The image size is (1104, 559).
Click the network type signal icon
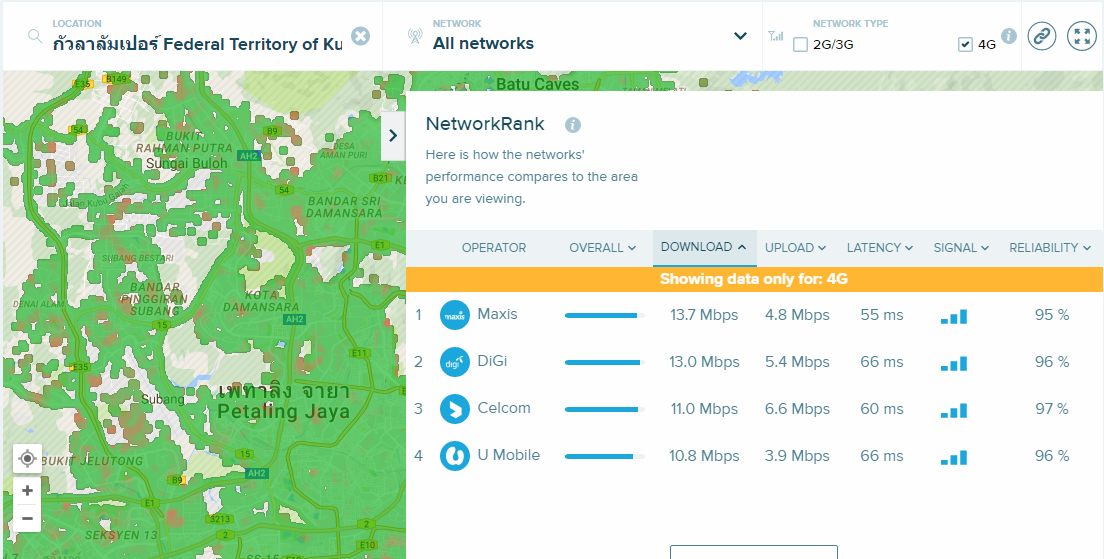[x=775, y=36]
